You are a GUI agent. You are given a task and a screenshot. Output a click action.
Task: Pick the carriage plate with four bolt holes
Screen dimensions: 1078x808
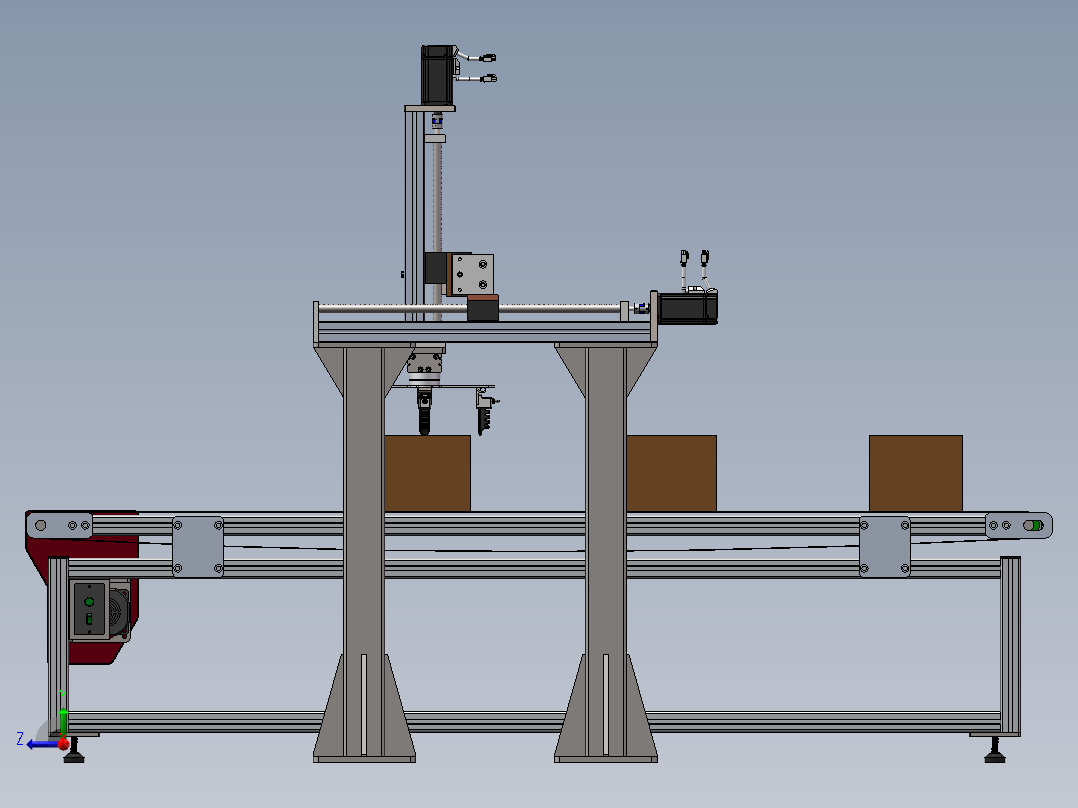(x=472, y=274)
